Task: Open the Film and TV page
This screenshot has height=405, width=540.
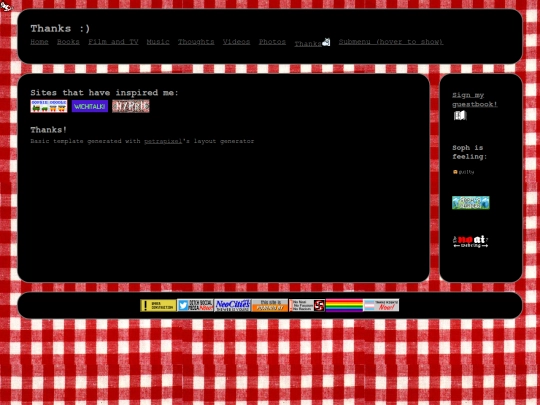Action: pyautogui.click(x=113, y=42)
